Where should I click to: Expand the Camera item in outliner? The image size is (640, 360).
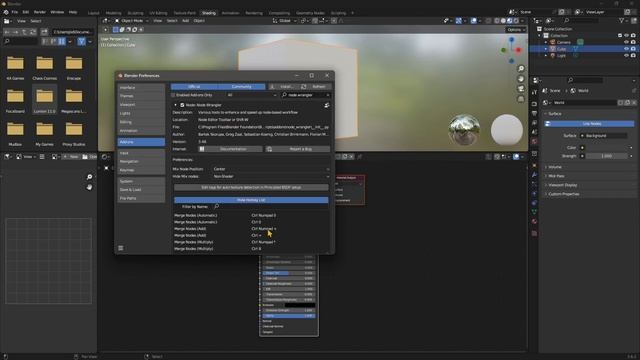[546, 42]
